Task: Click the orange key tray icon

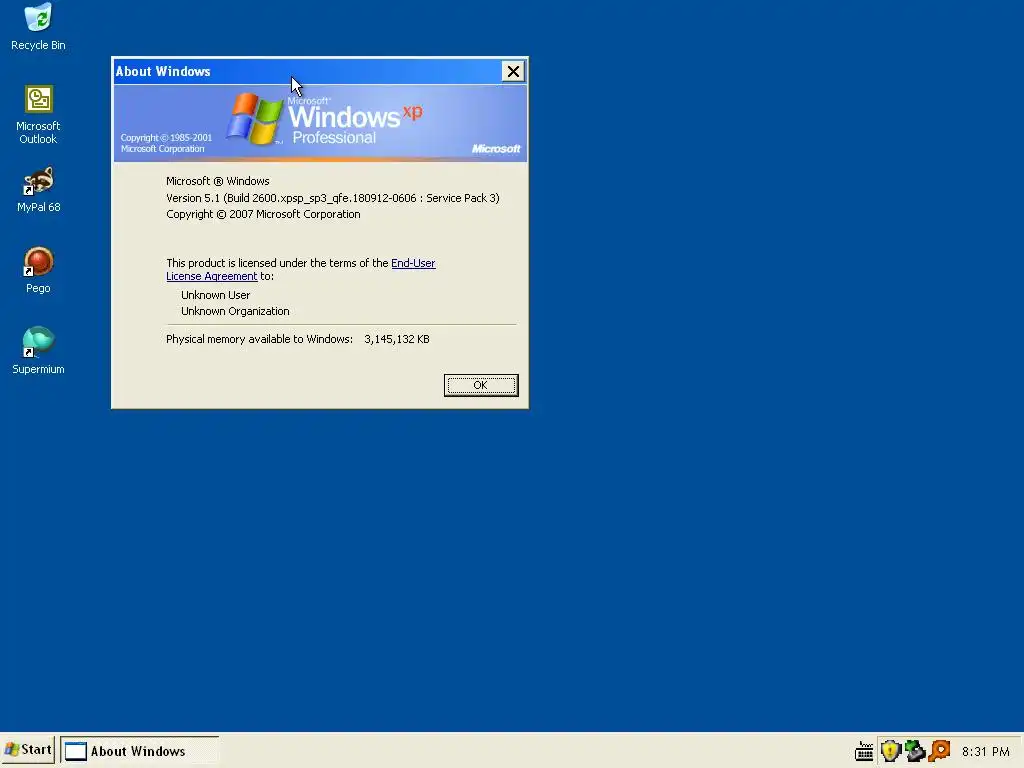Action: click(939, 751)
